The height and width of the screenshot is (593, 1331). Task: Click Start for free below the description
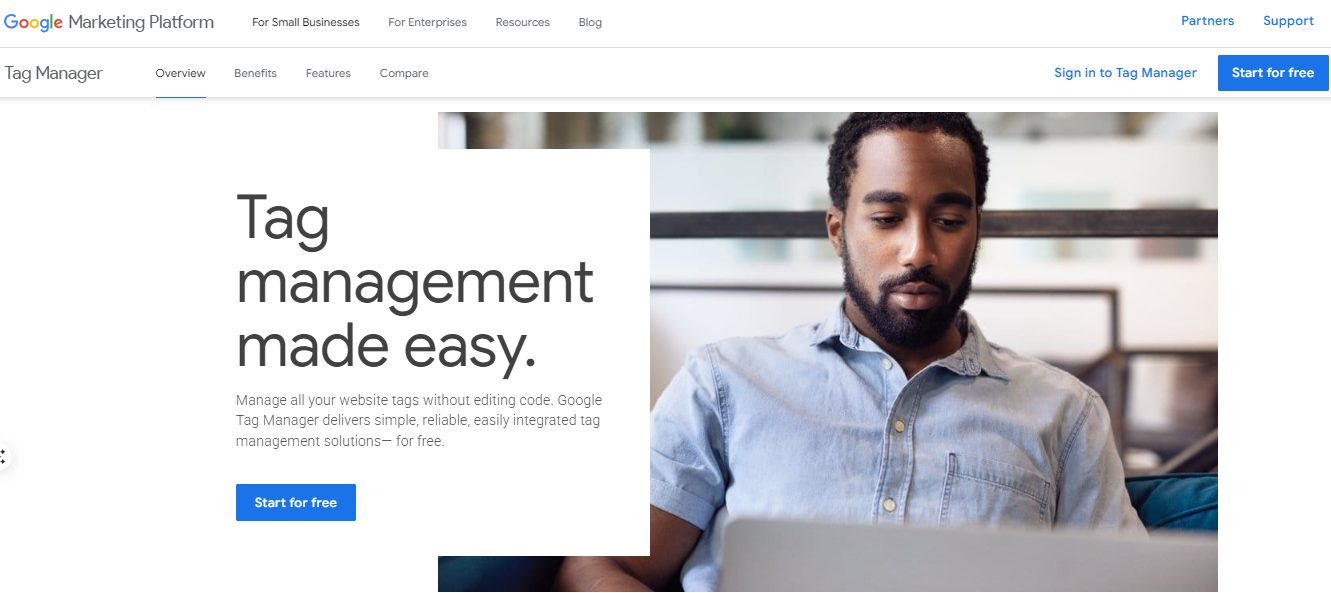(x=296, y=503)
